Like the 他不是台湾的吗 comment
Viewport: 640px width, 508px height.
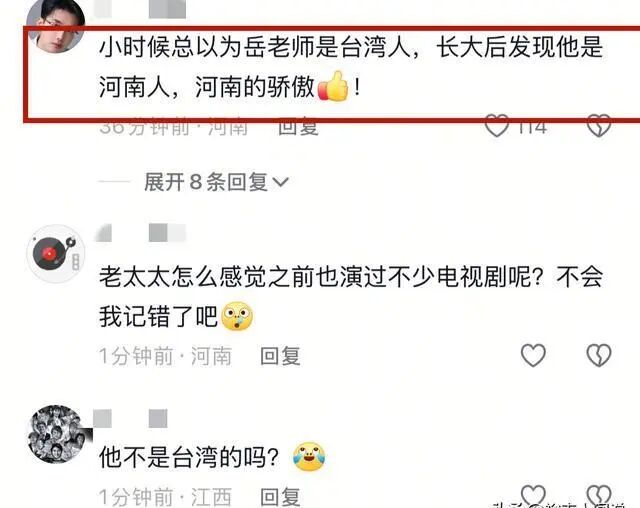pyautogui.click(x=533, y=495)
